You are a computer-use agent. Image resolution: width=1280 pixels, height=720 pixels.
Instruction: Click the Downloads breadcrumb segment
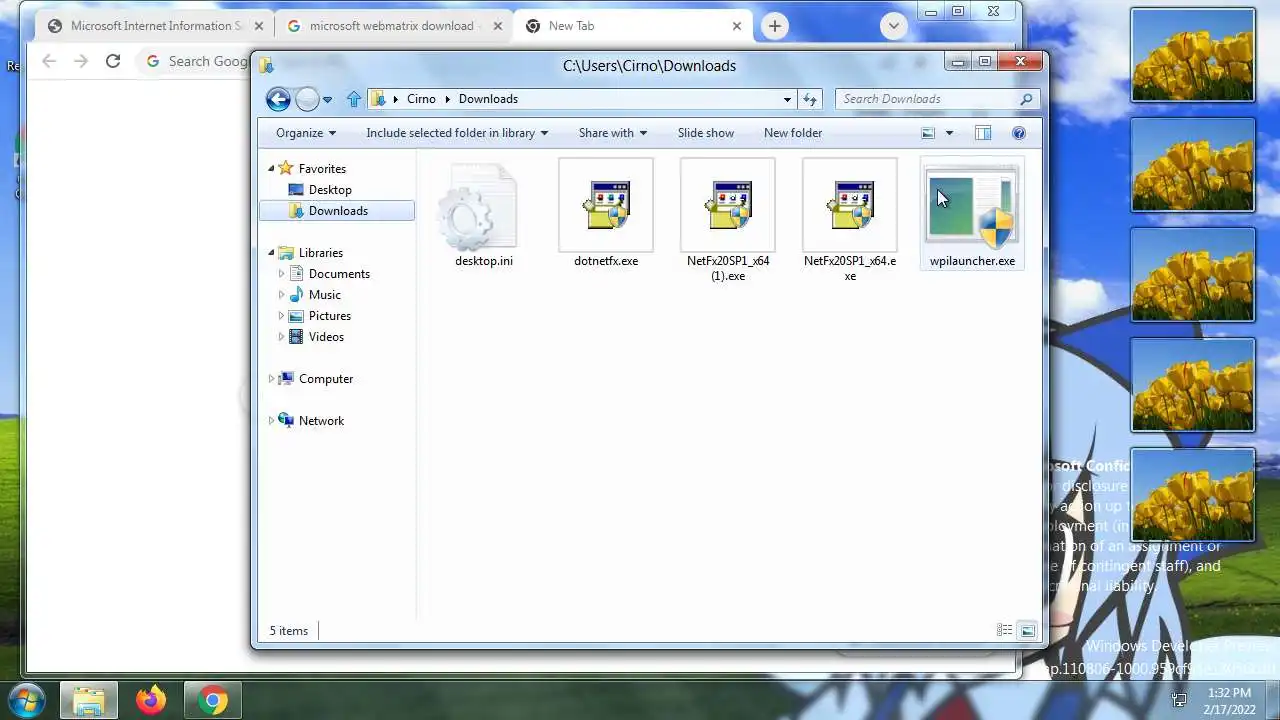click(488, 99)
